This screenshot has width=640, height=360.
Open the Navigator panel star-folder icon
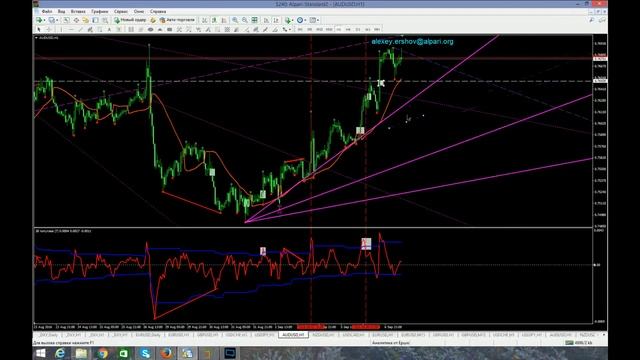[x=85, y=20]
